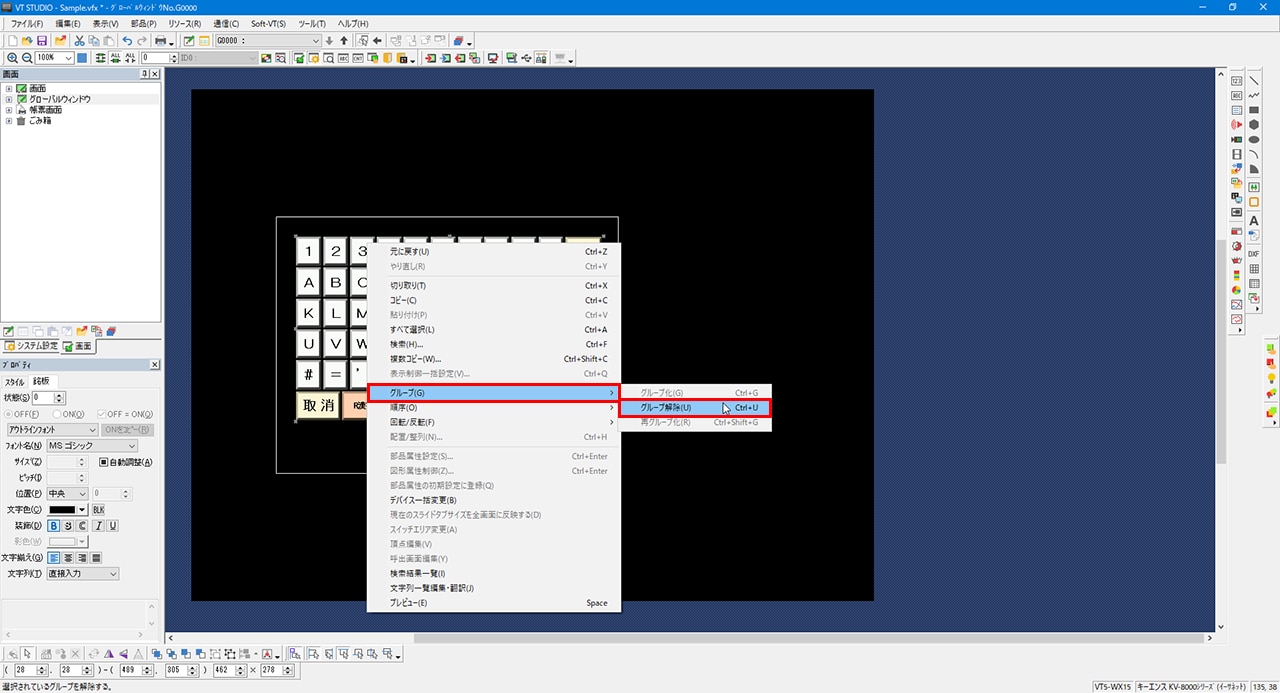
Task: Click the Zoom Out magnifier icon
Action: coord(26,58)
